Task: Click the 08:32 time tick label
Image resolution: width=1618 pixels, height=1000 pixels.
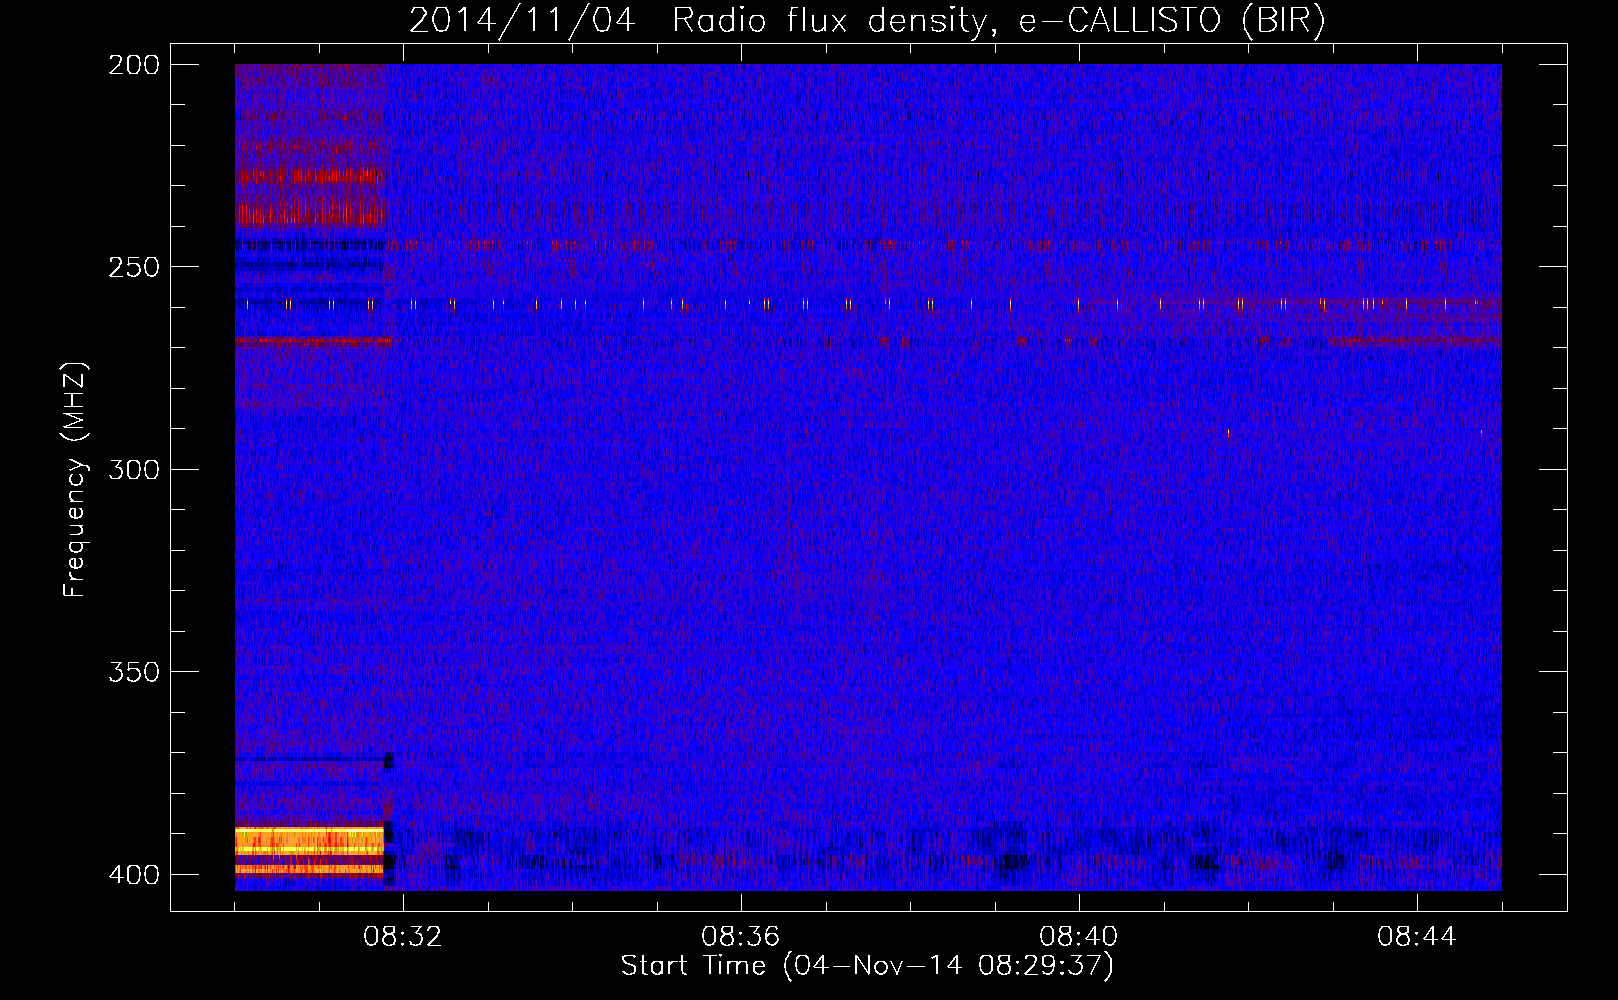Action: 403,937
